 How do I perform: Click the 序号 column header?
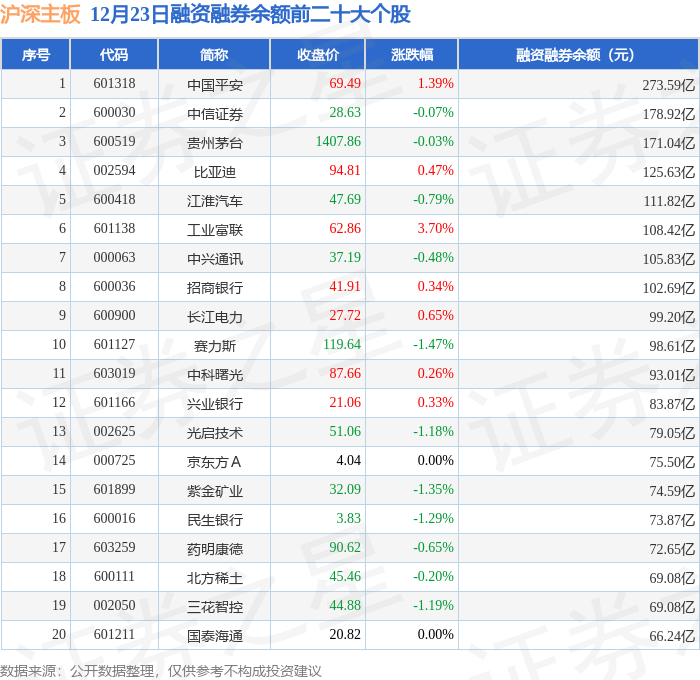(36, 55)
